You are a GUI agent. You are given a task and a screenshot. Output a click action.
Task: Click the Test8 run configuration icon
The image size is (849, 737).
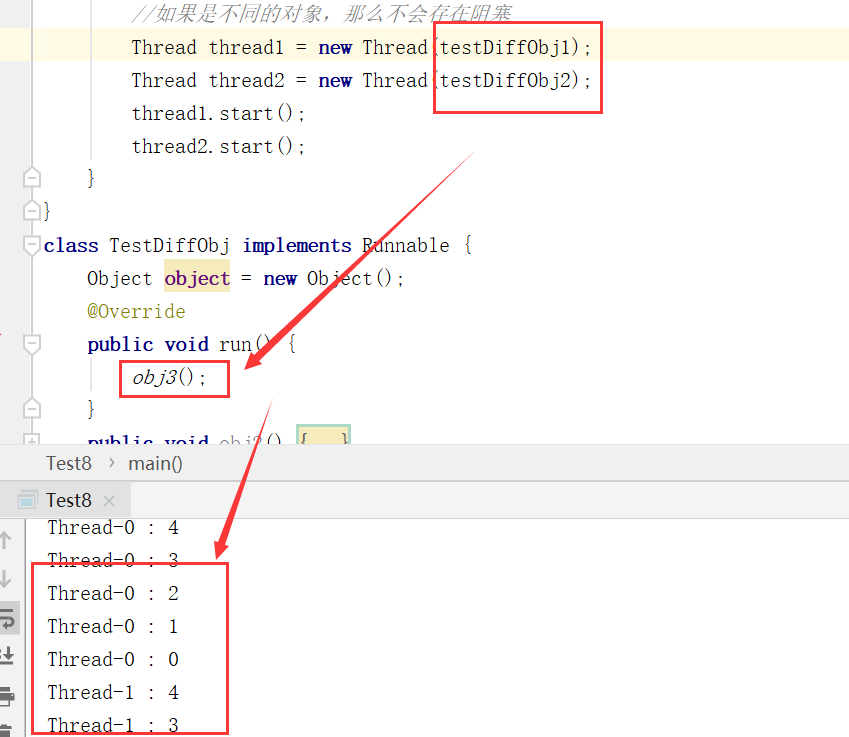[28, 500]
